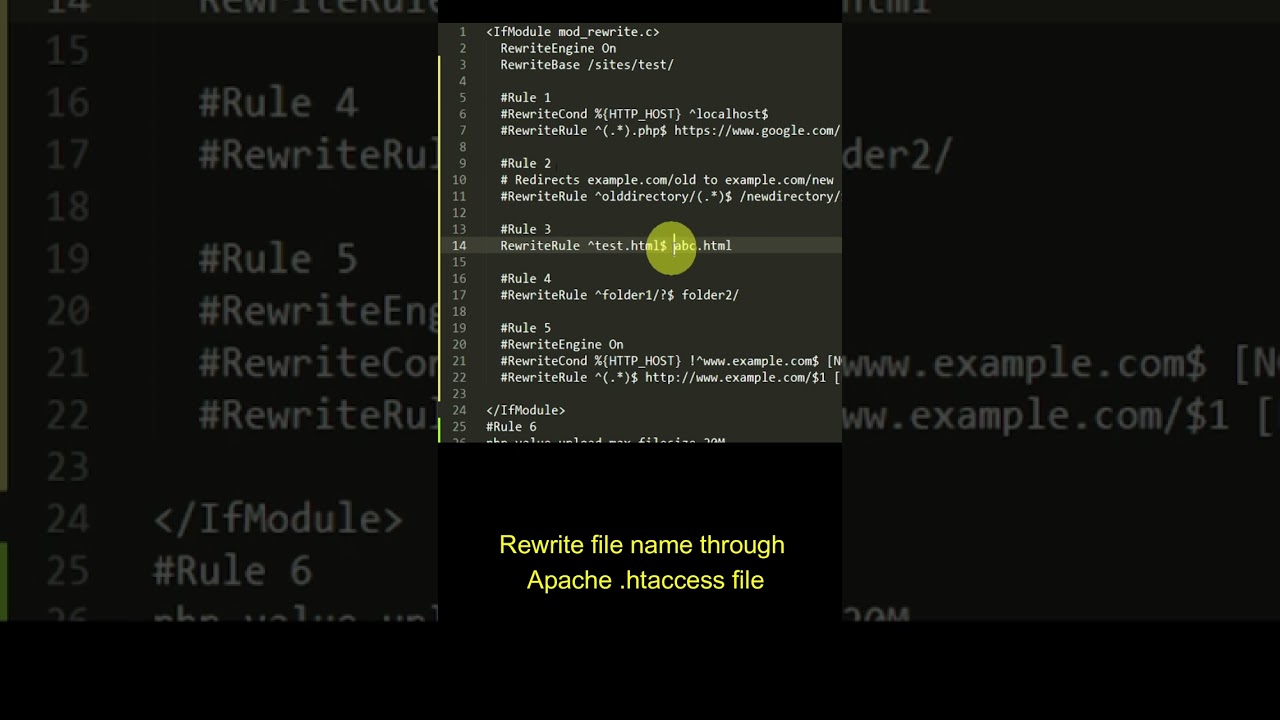The width and height of the screenshot is (1280, 720).
Task: Click the yellow caption 'Rewrite file name through'
Action: click(642, 545)
